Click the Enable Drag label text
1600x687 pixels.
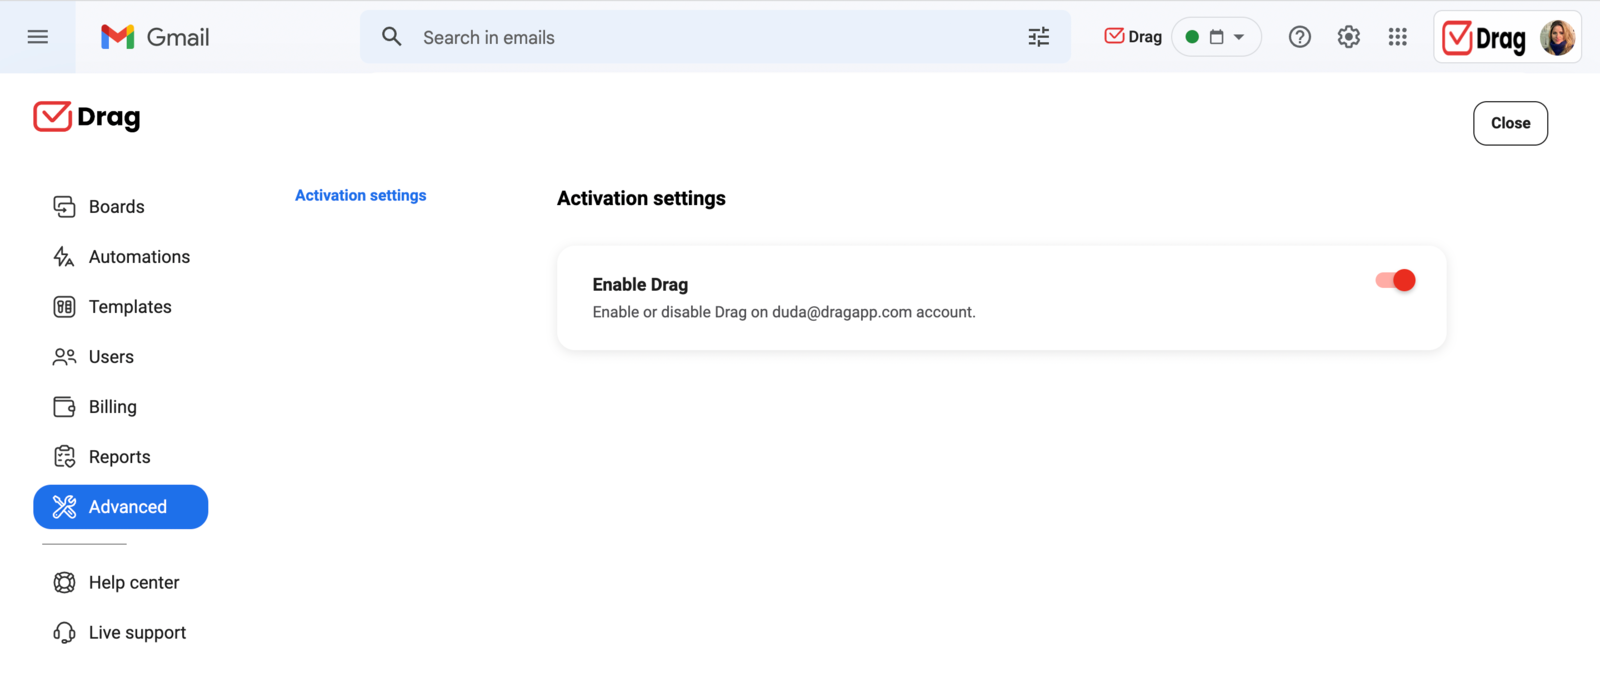[x=640, y=285]
